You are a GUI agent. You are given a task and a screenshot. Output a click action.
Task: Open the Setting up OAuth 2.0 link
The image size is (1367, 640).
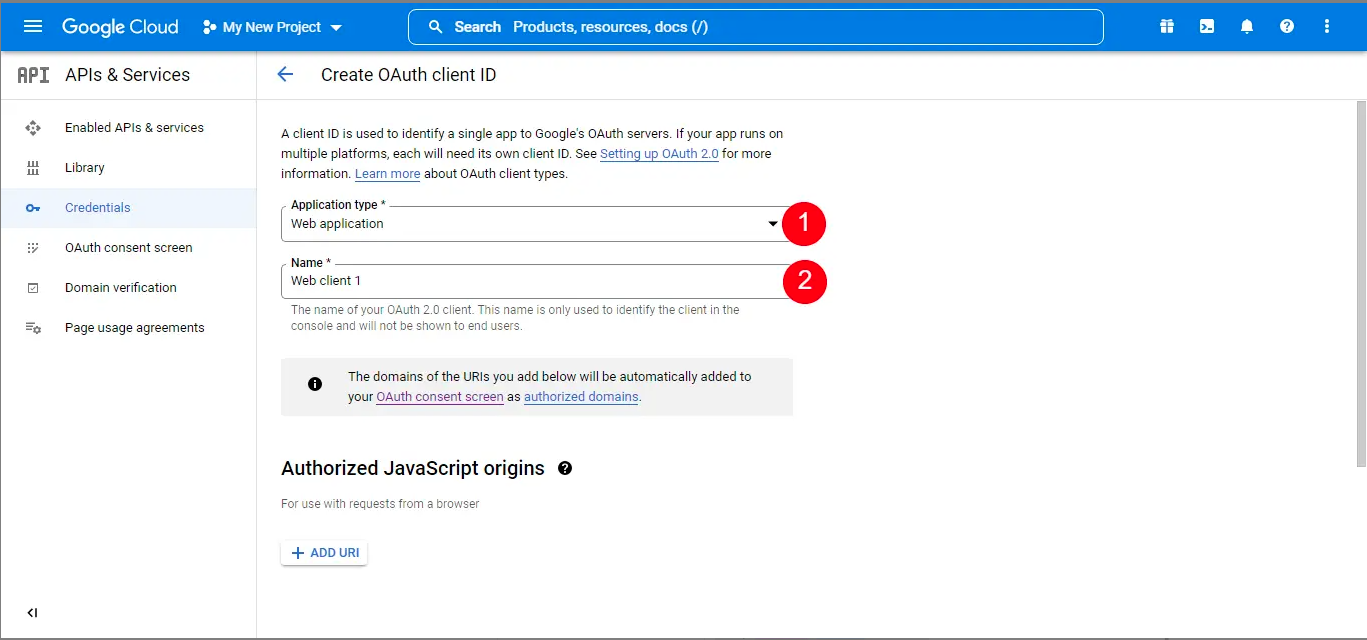tap(658, 153)
